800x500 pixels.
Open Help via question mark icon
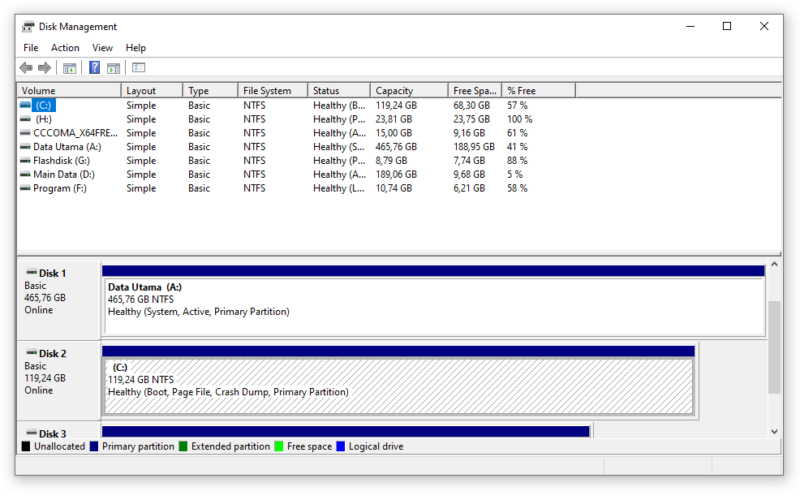(94, 67)
